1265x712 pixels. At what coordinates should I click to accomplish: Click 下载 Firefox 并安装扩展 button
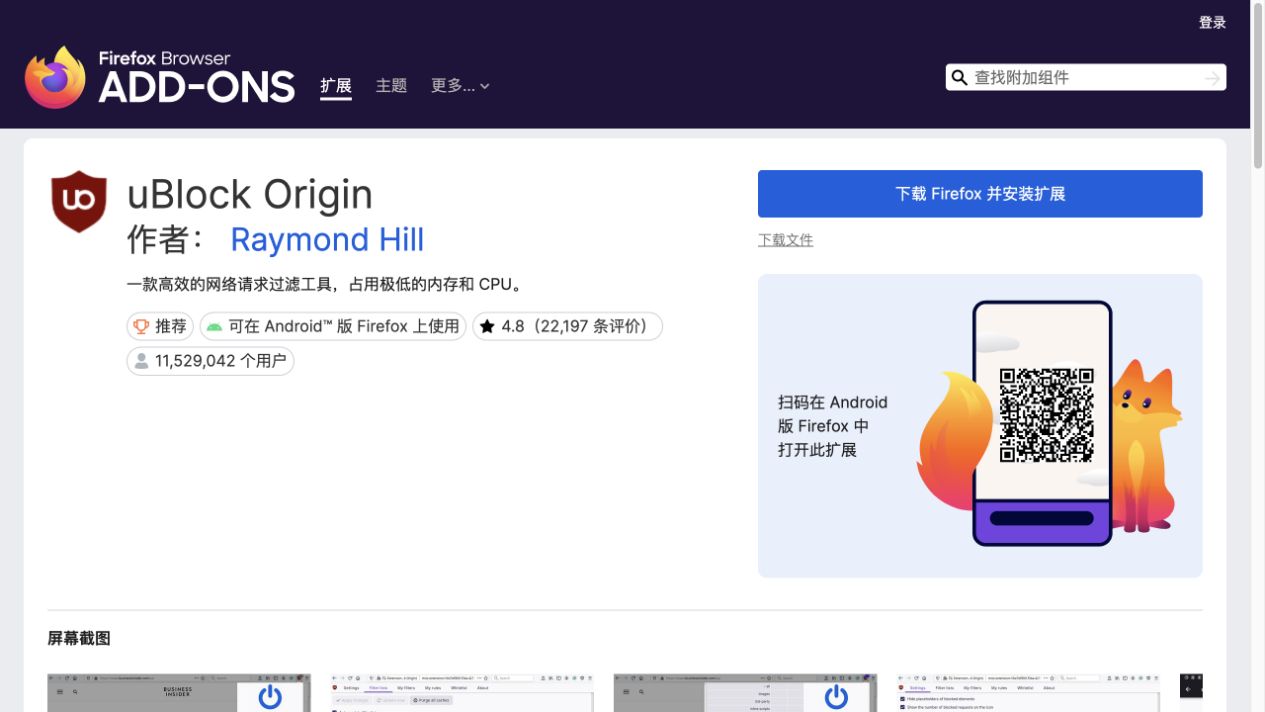[980, 194]
